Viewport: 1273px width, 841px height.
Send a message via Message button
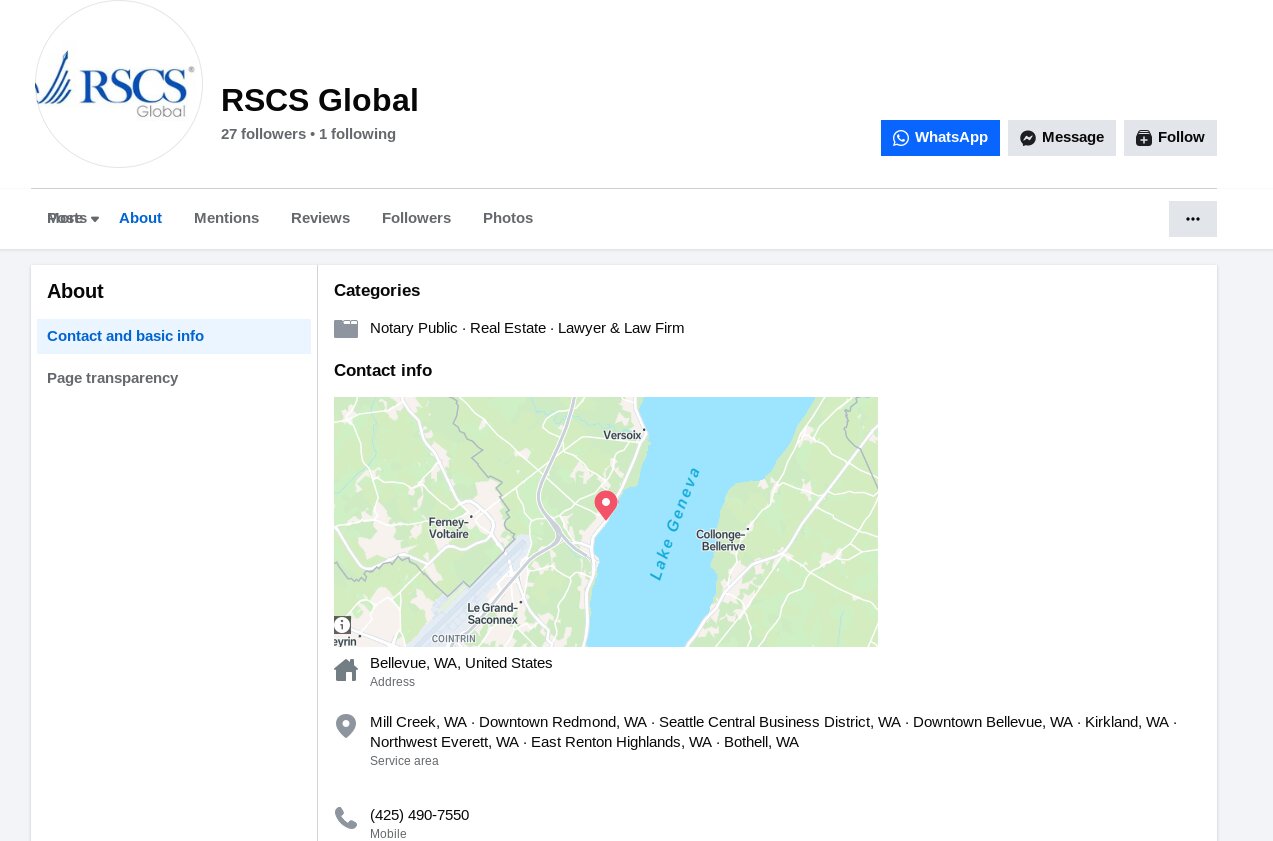pos(1062,138)
